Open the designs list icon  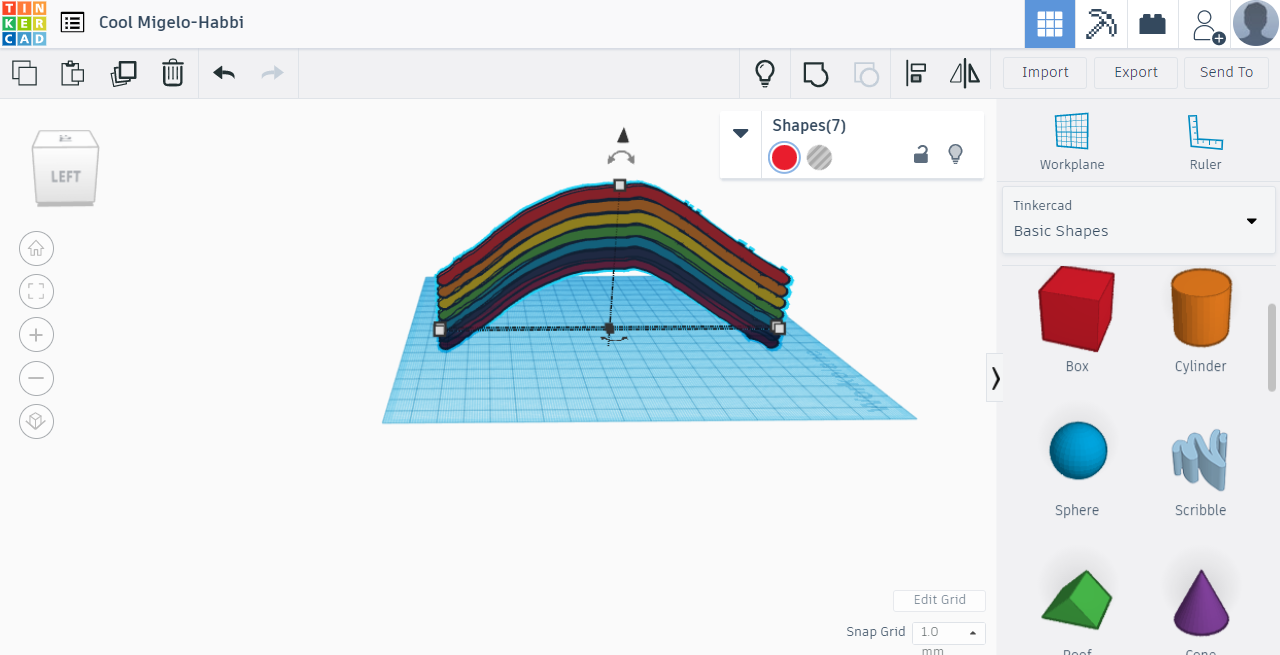click(72, 23)
